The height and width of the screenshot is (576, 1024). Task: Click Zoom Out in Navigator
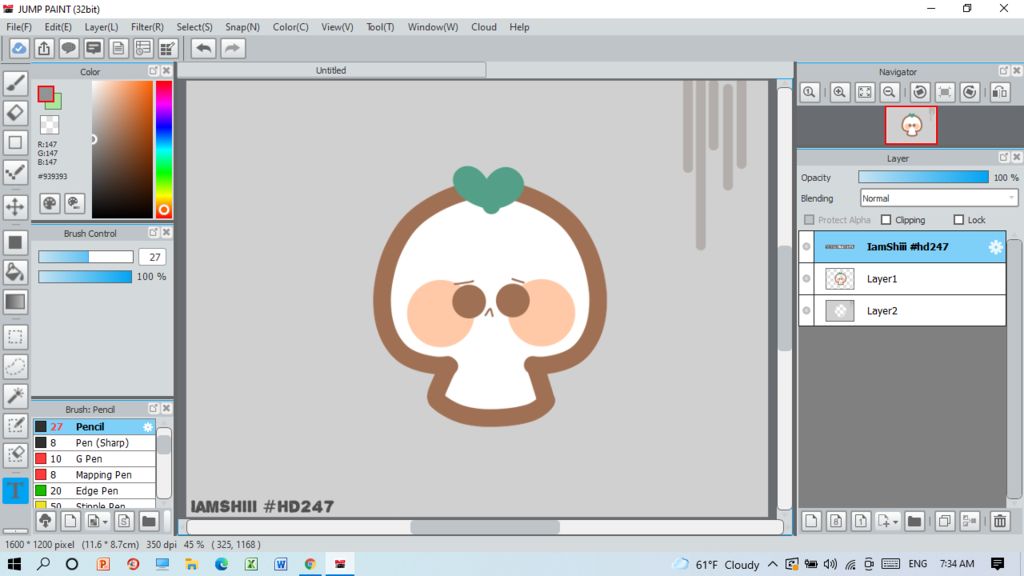(x=889, y=92)
